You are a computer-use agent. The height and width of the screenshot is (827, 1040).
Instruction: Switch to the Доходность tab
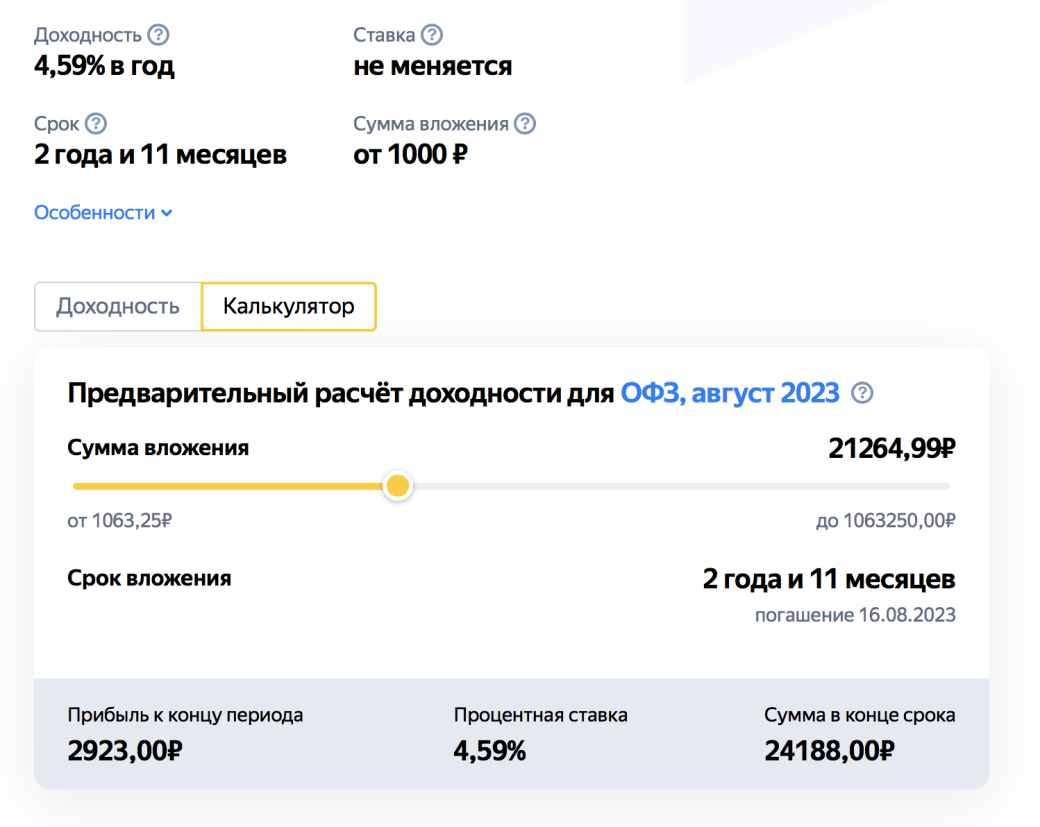(x=117, y=306)
